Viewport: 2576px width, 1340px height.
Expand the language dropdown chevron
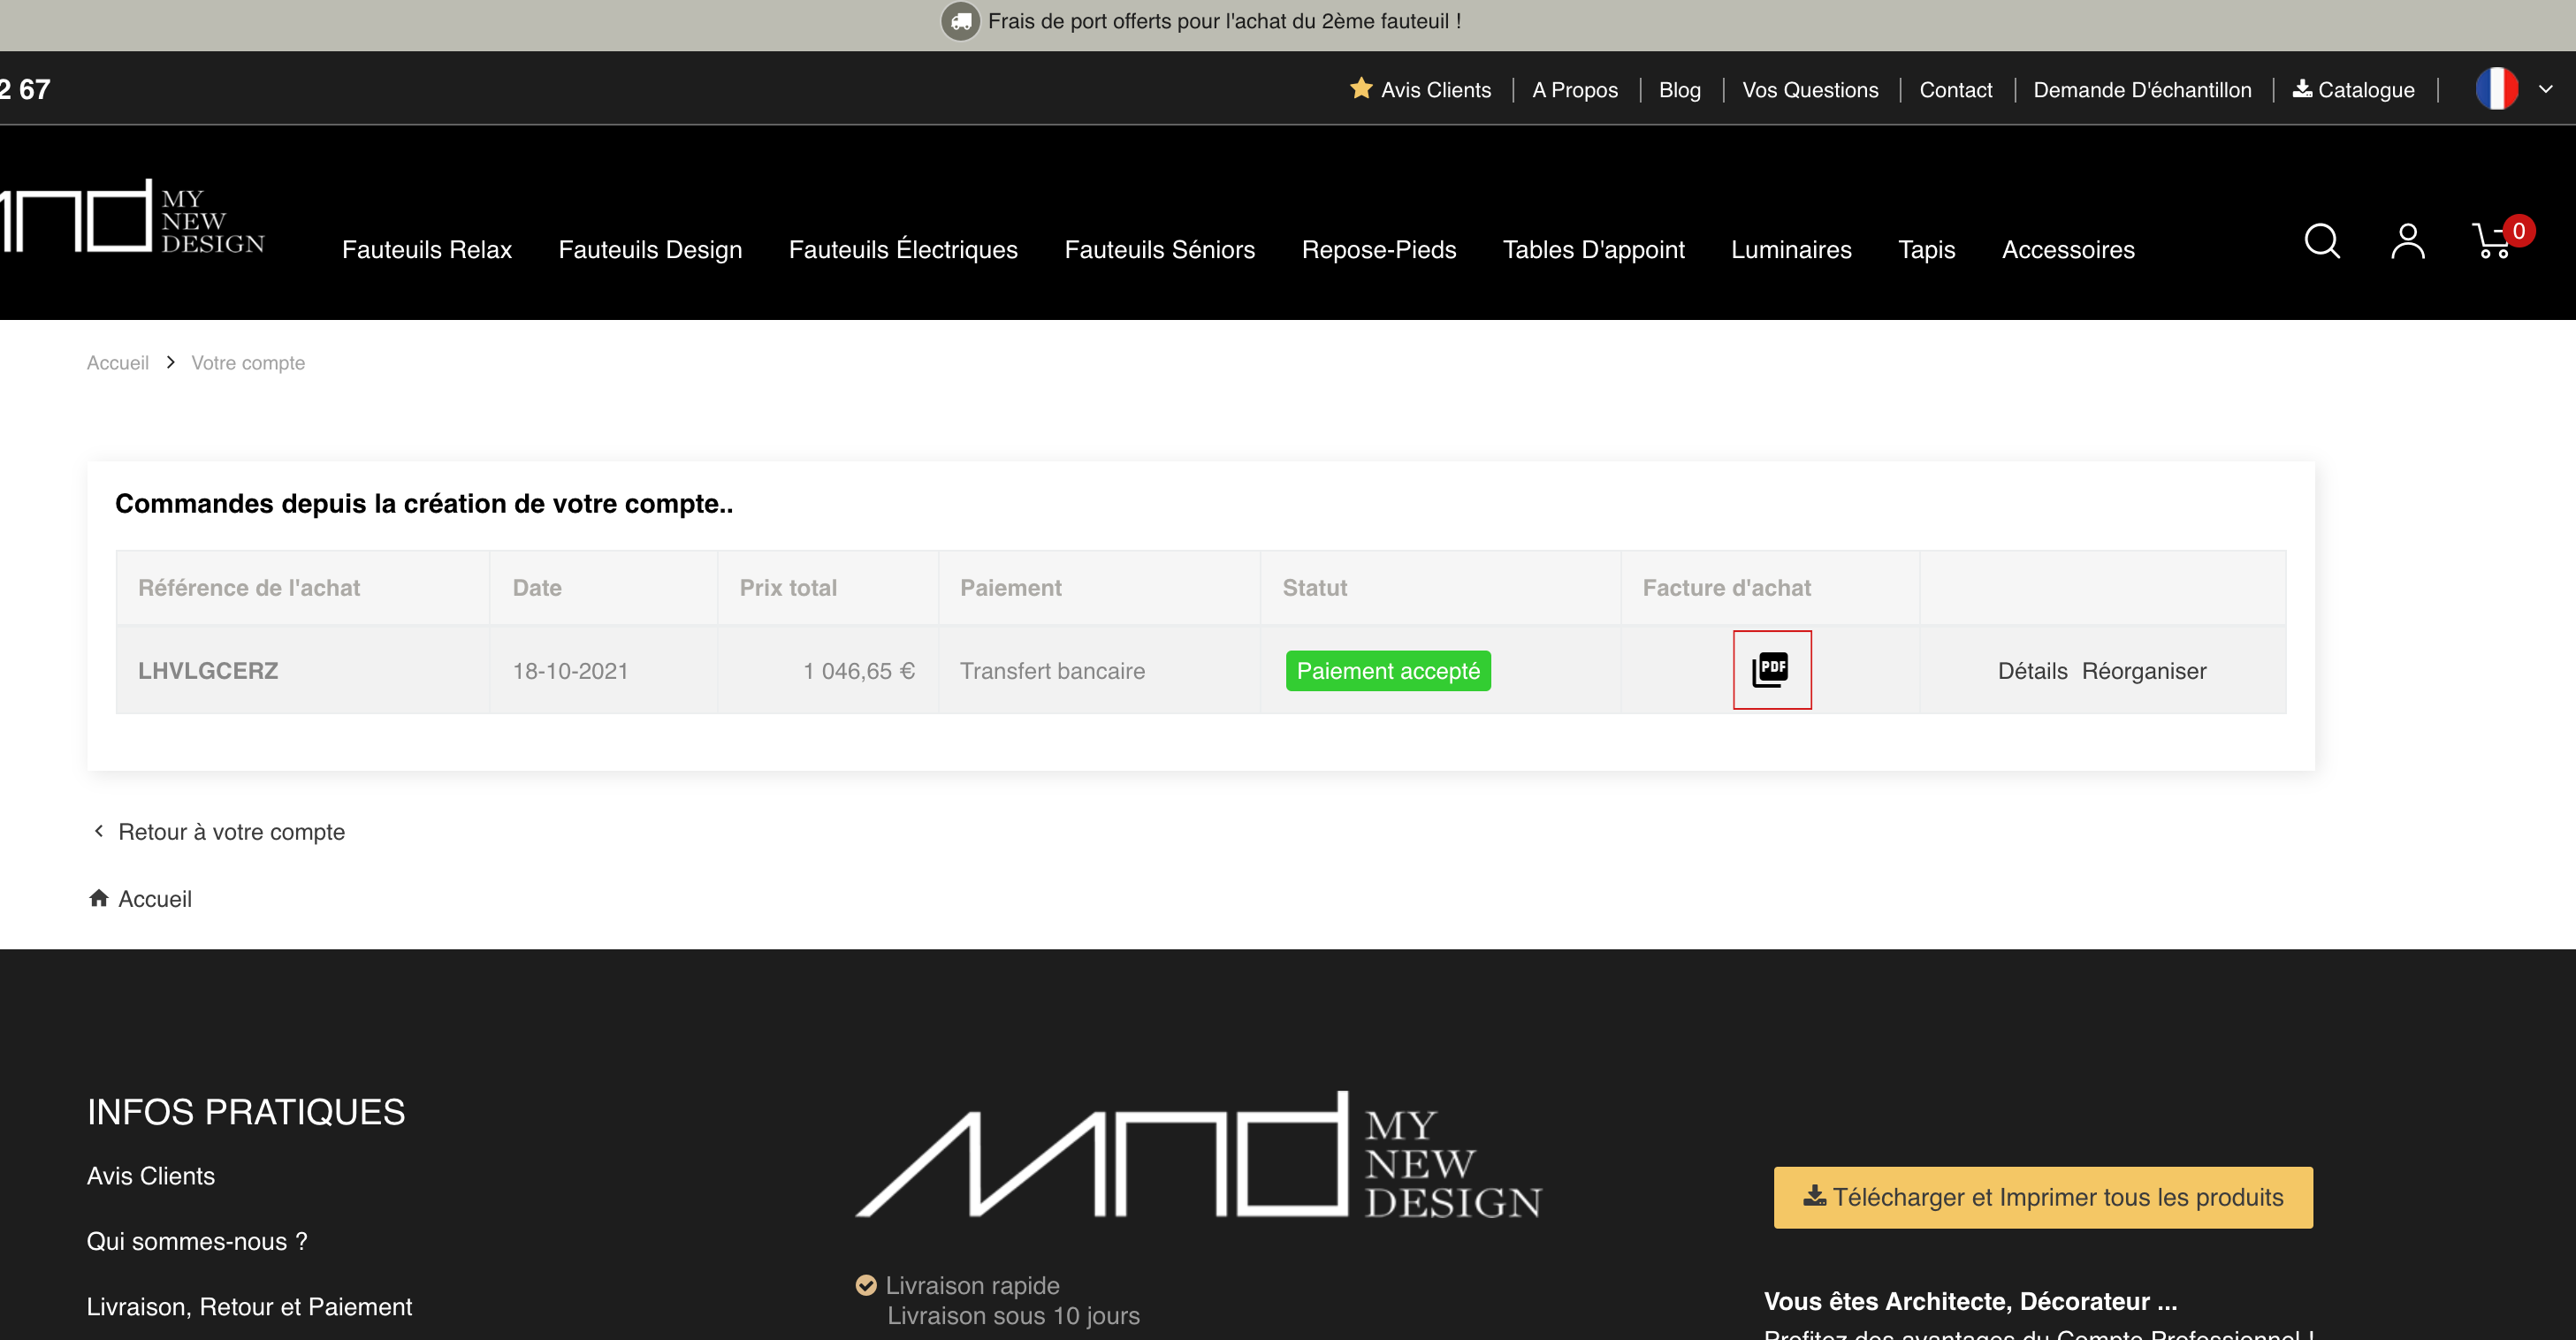click(2545, 89)
